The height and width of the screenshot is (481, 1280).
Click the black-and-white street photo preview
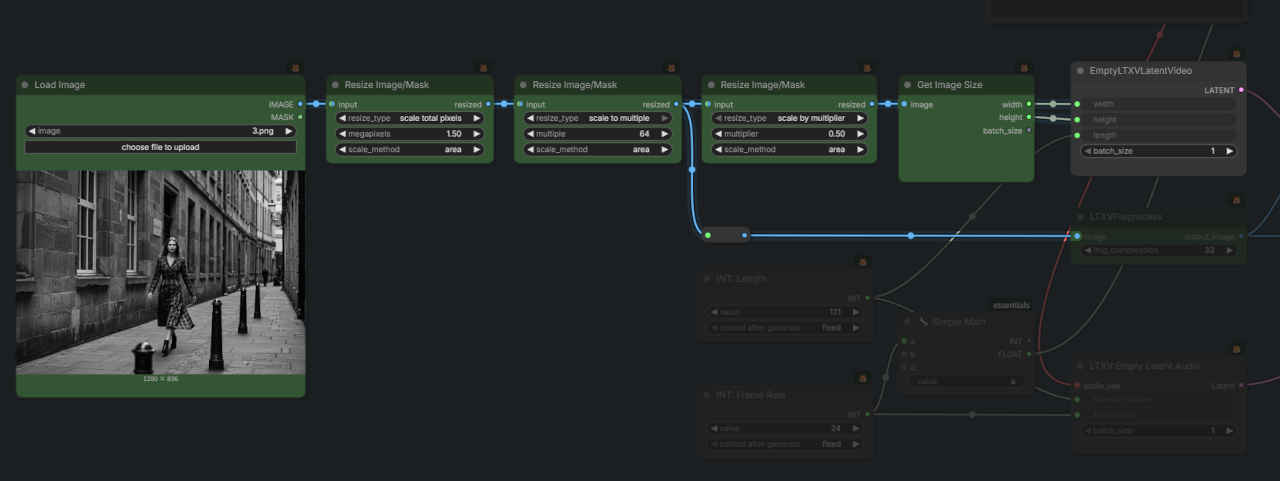click(x=160, y=272)
